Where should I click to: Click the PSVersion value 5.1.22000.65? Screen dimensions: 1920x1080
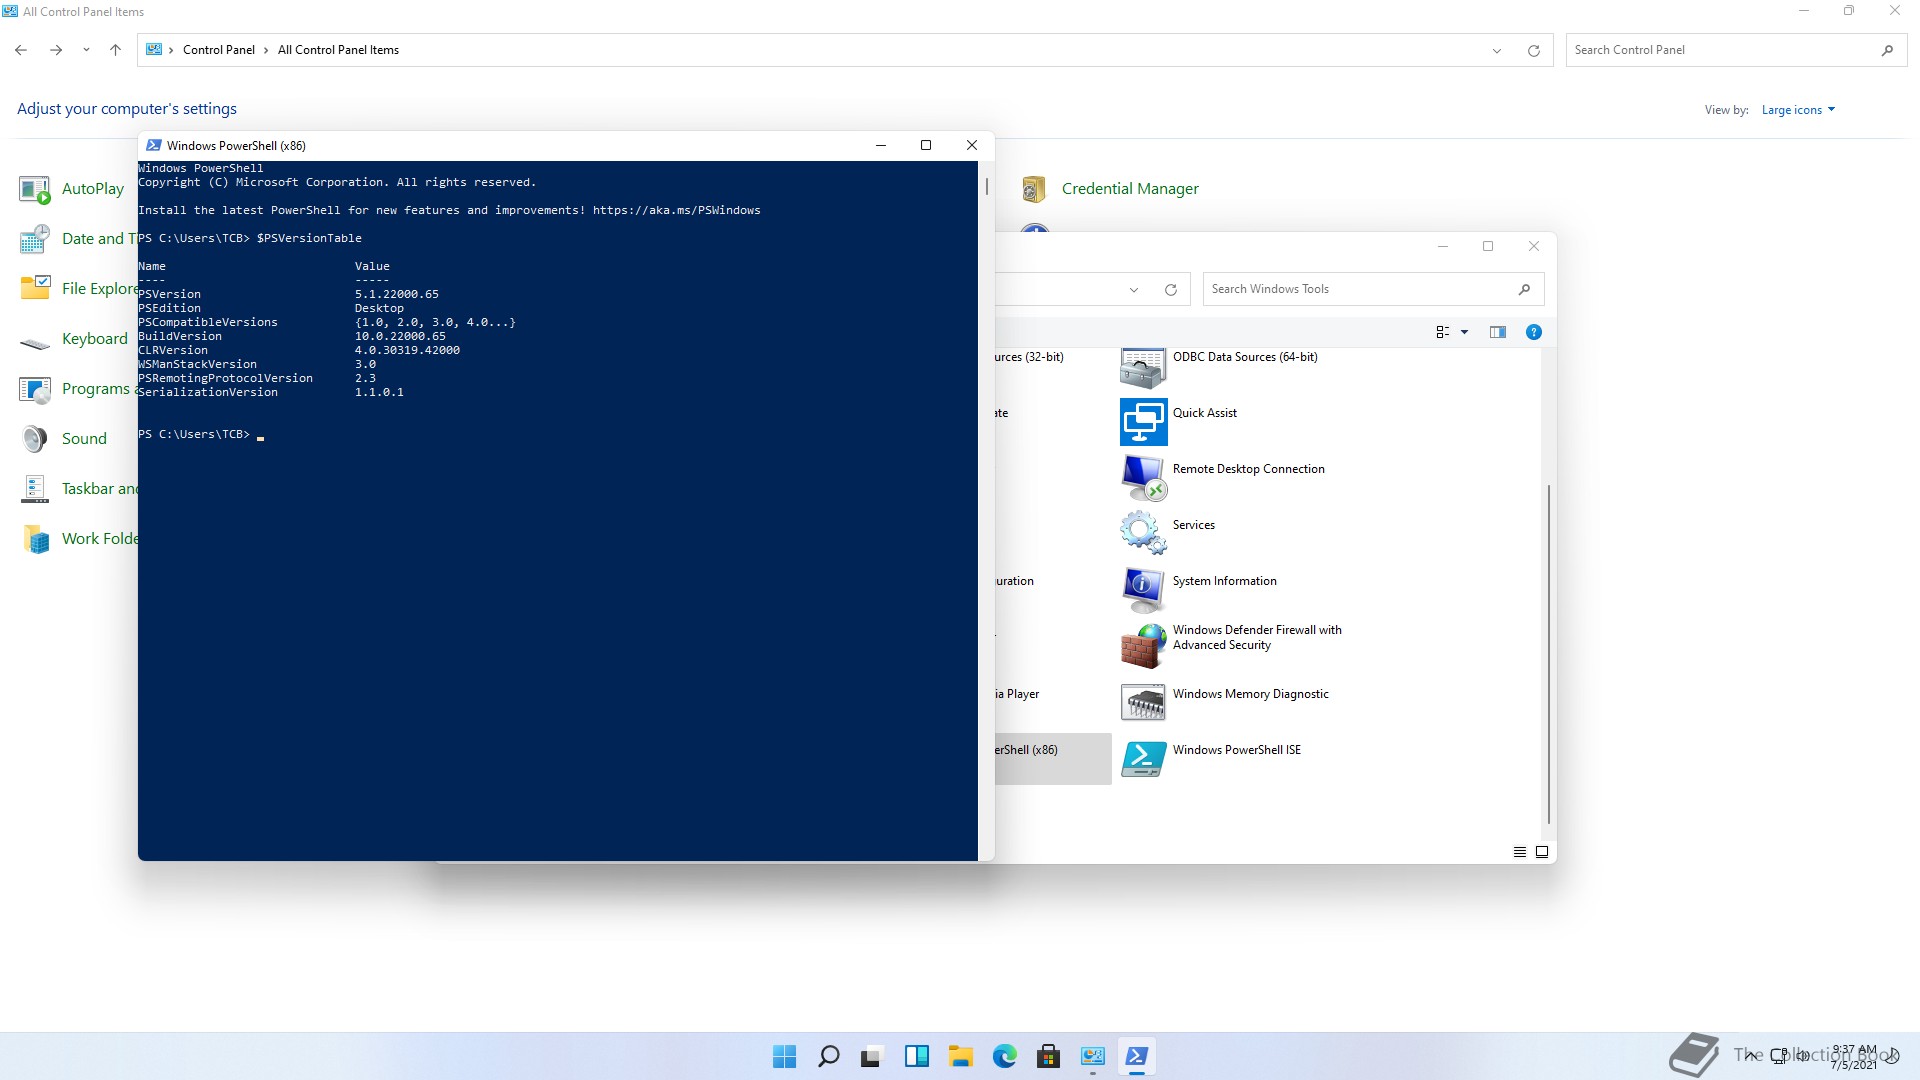click(396, 295)
